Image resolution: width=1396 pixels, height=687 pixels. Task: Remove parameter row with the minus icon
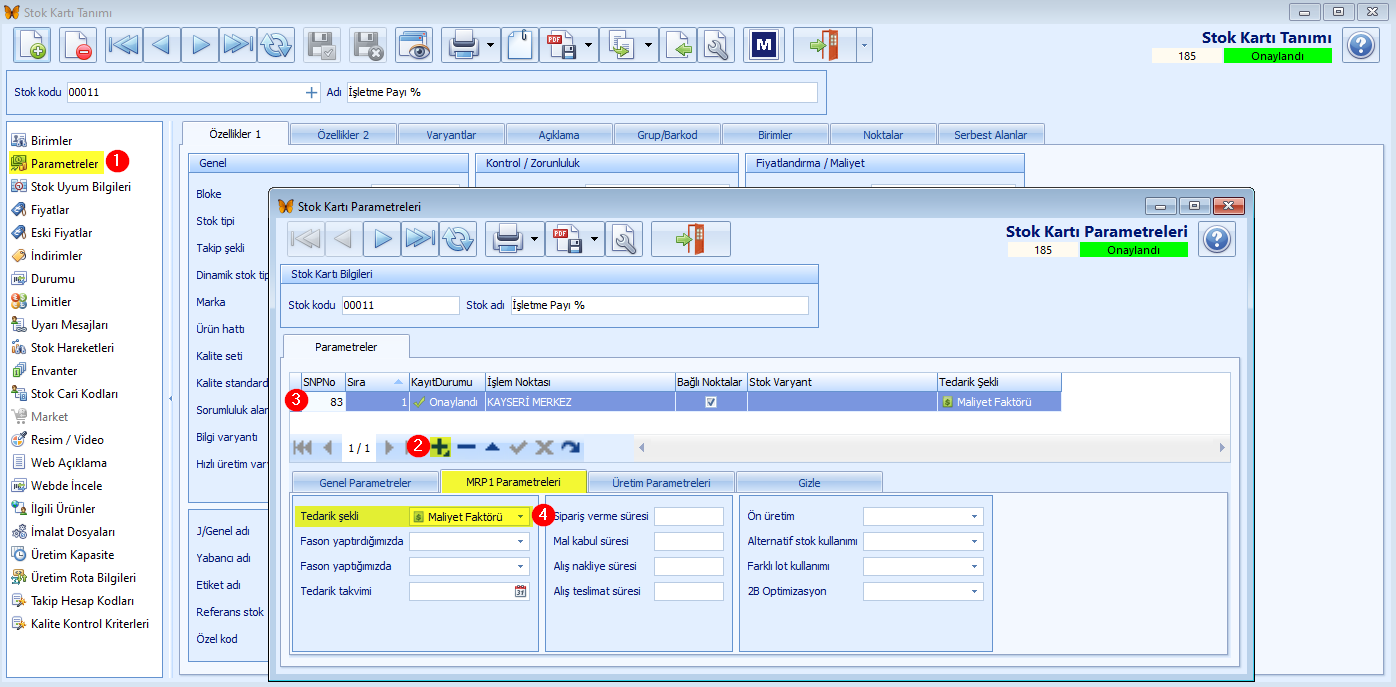pos(466,447)
